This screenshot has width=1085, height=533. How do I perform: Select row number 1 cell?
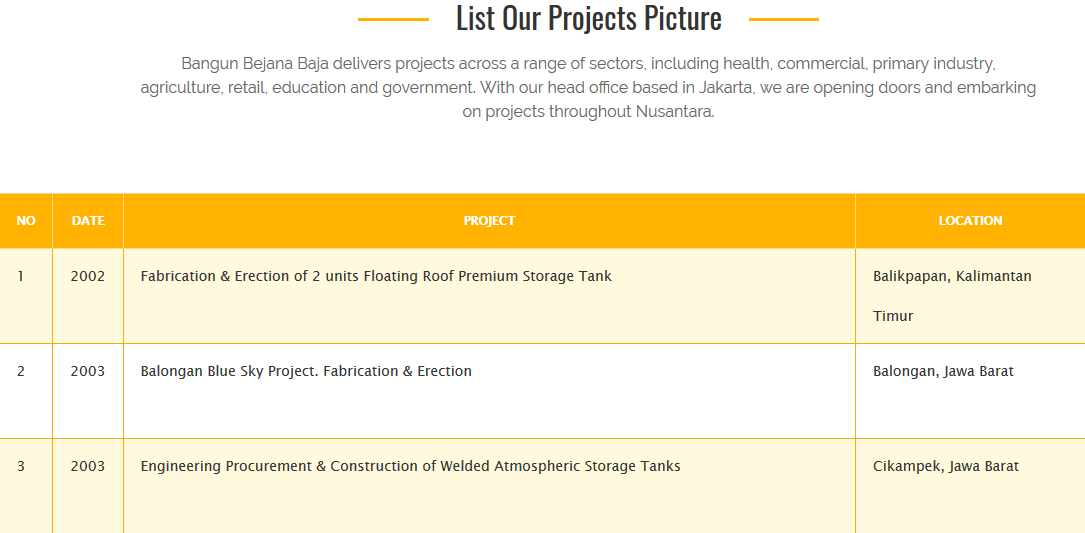(x=21, y=276)
